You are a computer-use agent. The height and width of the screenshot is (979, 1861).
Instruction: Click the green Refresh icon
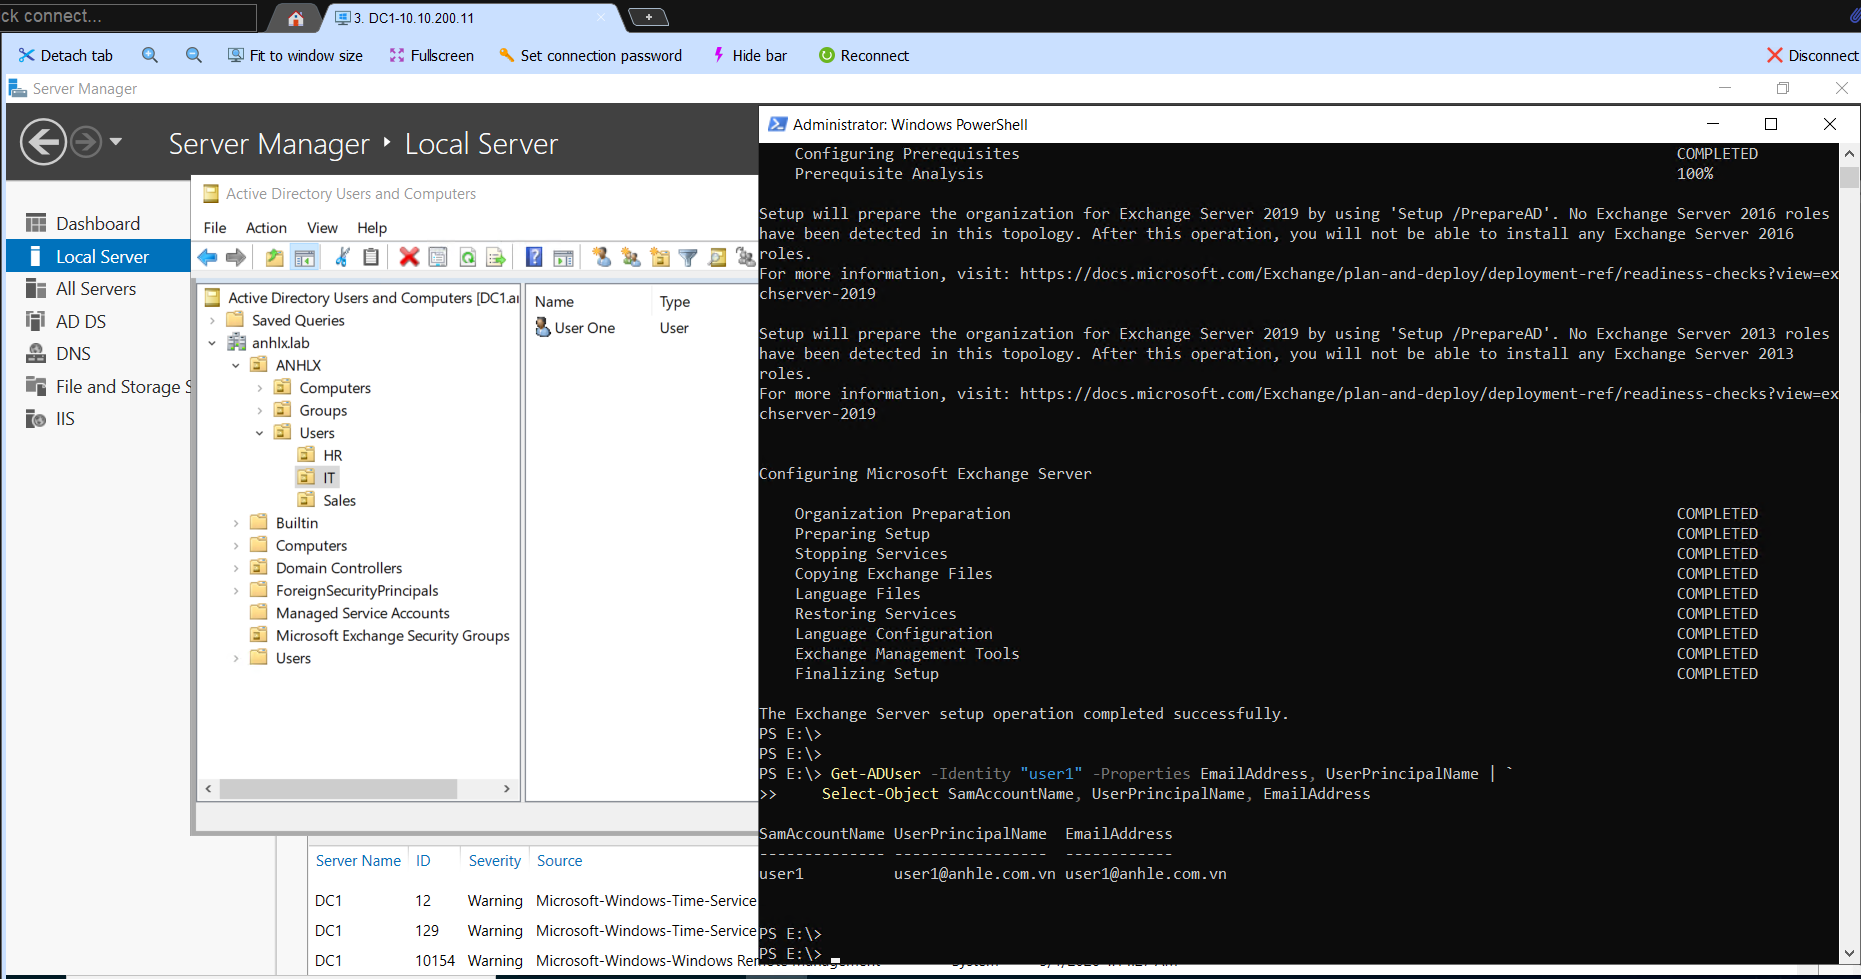click(x=467, y=258)
